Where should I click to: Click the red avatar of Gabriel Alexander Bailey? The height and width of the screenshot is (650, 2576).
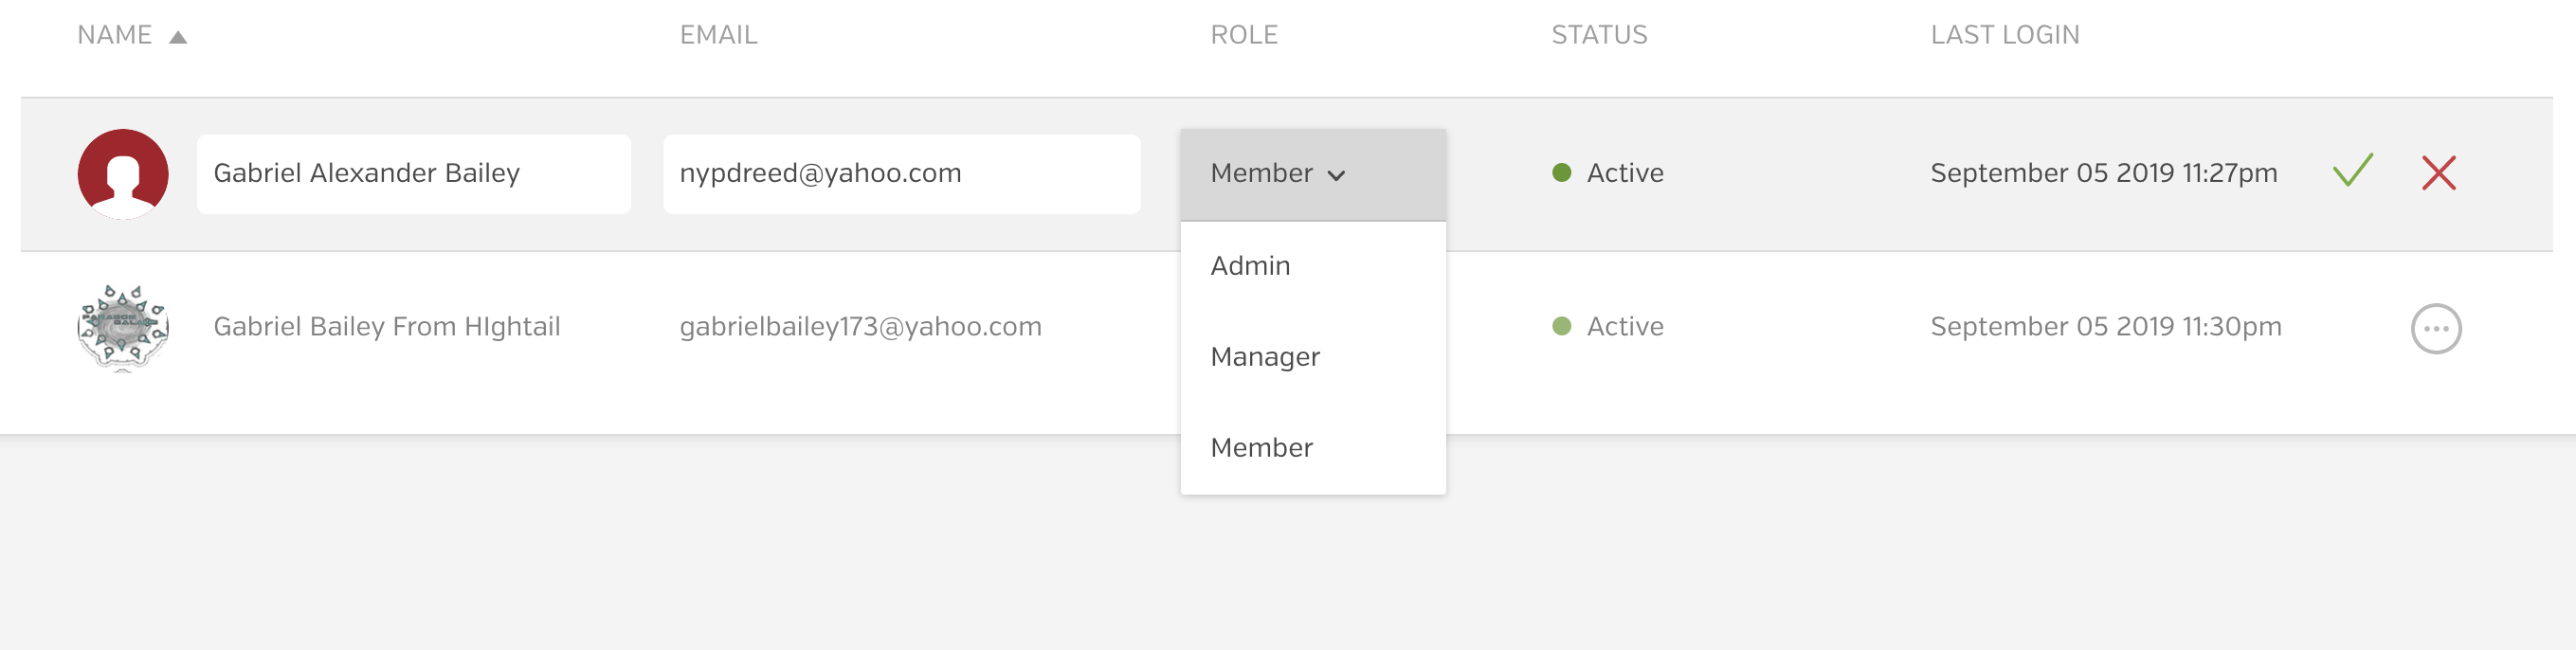123,173
